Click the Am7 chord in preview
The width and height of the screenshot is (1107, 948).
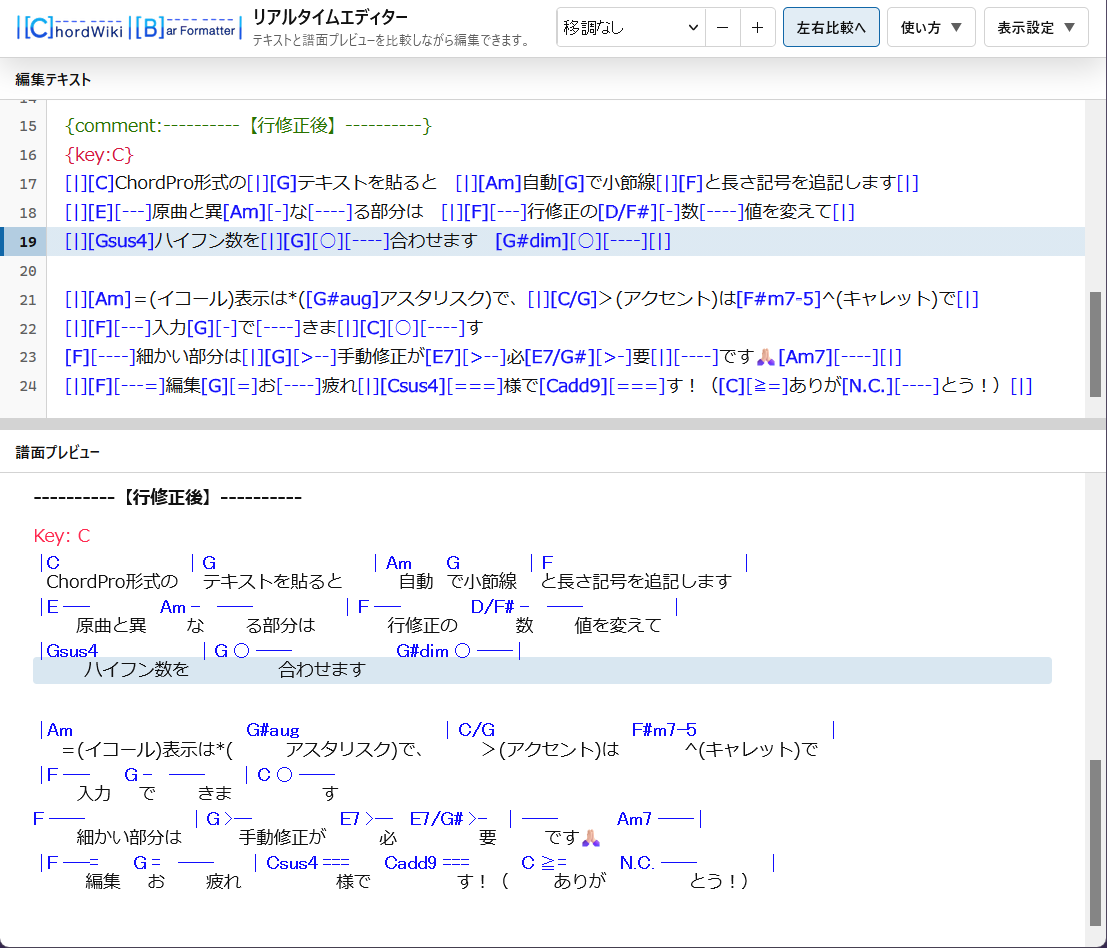pos(634,819)
